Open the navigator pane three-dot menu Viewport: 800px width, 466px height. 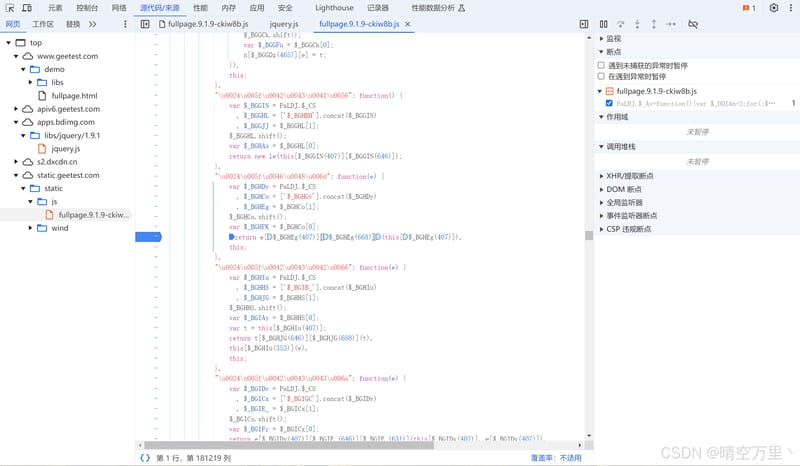coord(125,24)
